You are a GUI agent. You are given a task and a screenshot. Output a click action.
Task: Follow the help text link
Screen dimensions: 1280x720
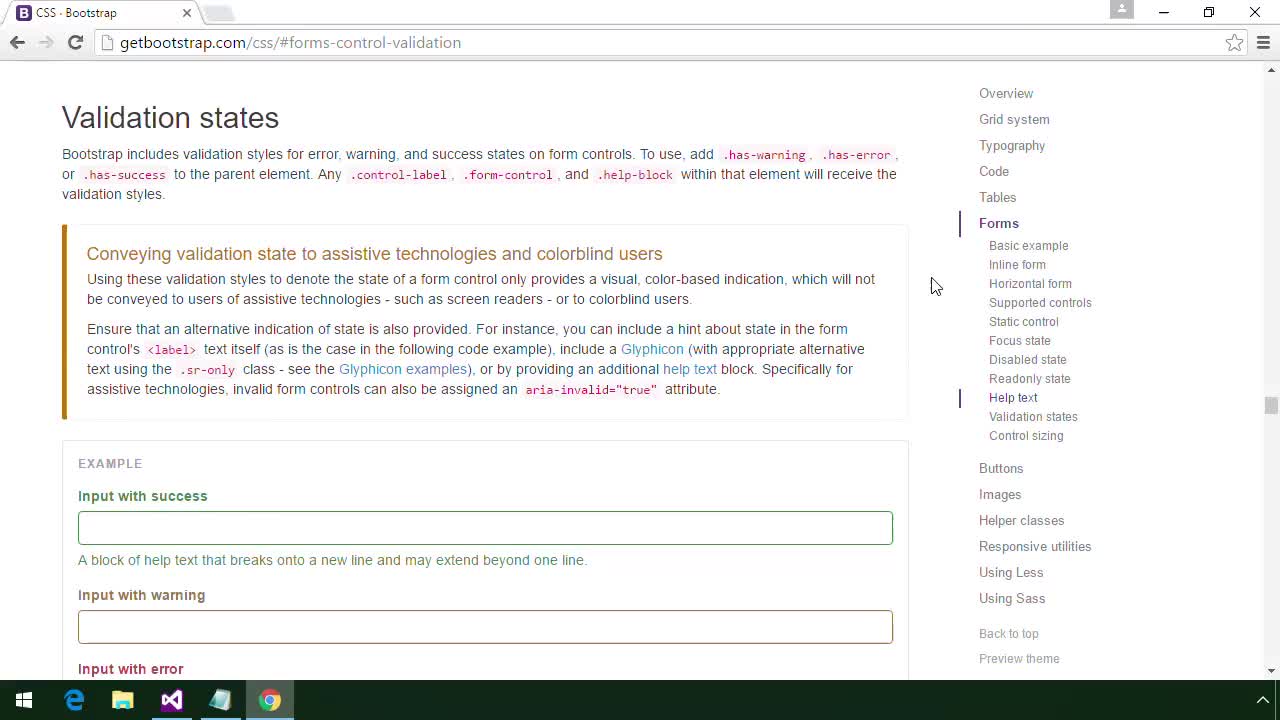pyautogui.click(x=689, y=369)
